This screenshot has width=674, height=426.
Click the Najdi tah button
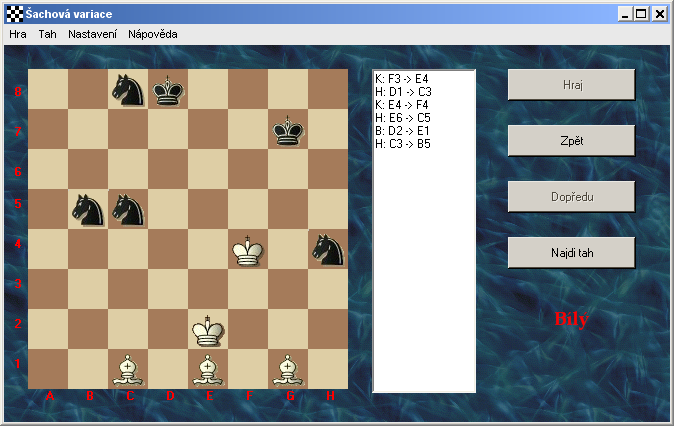pyautogui.click(x=571, y=253)
